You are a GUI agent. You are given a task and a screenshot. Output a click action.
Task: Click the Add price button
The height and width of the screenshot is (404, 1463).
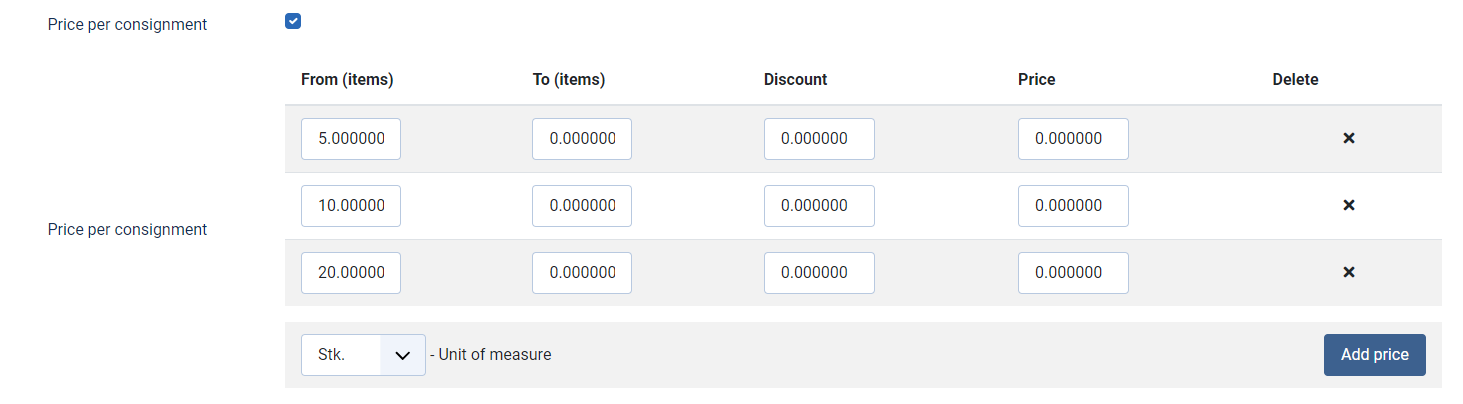click(x=1374, y=355)
